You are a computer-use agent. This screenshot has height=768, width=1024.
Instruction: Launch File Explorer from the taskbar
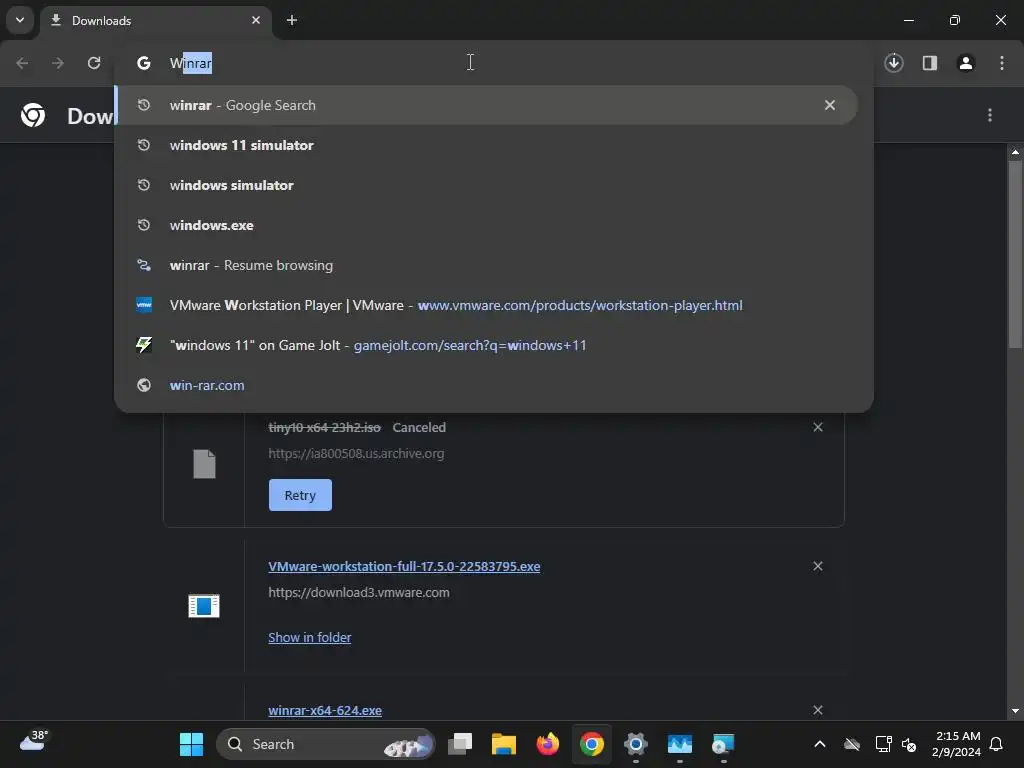point(504,744)
